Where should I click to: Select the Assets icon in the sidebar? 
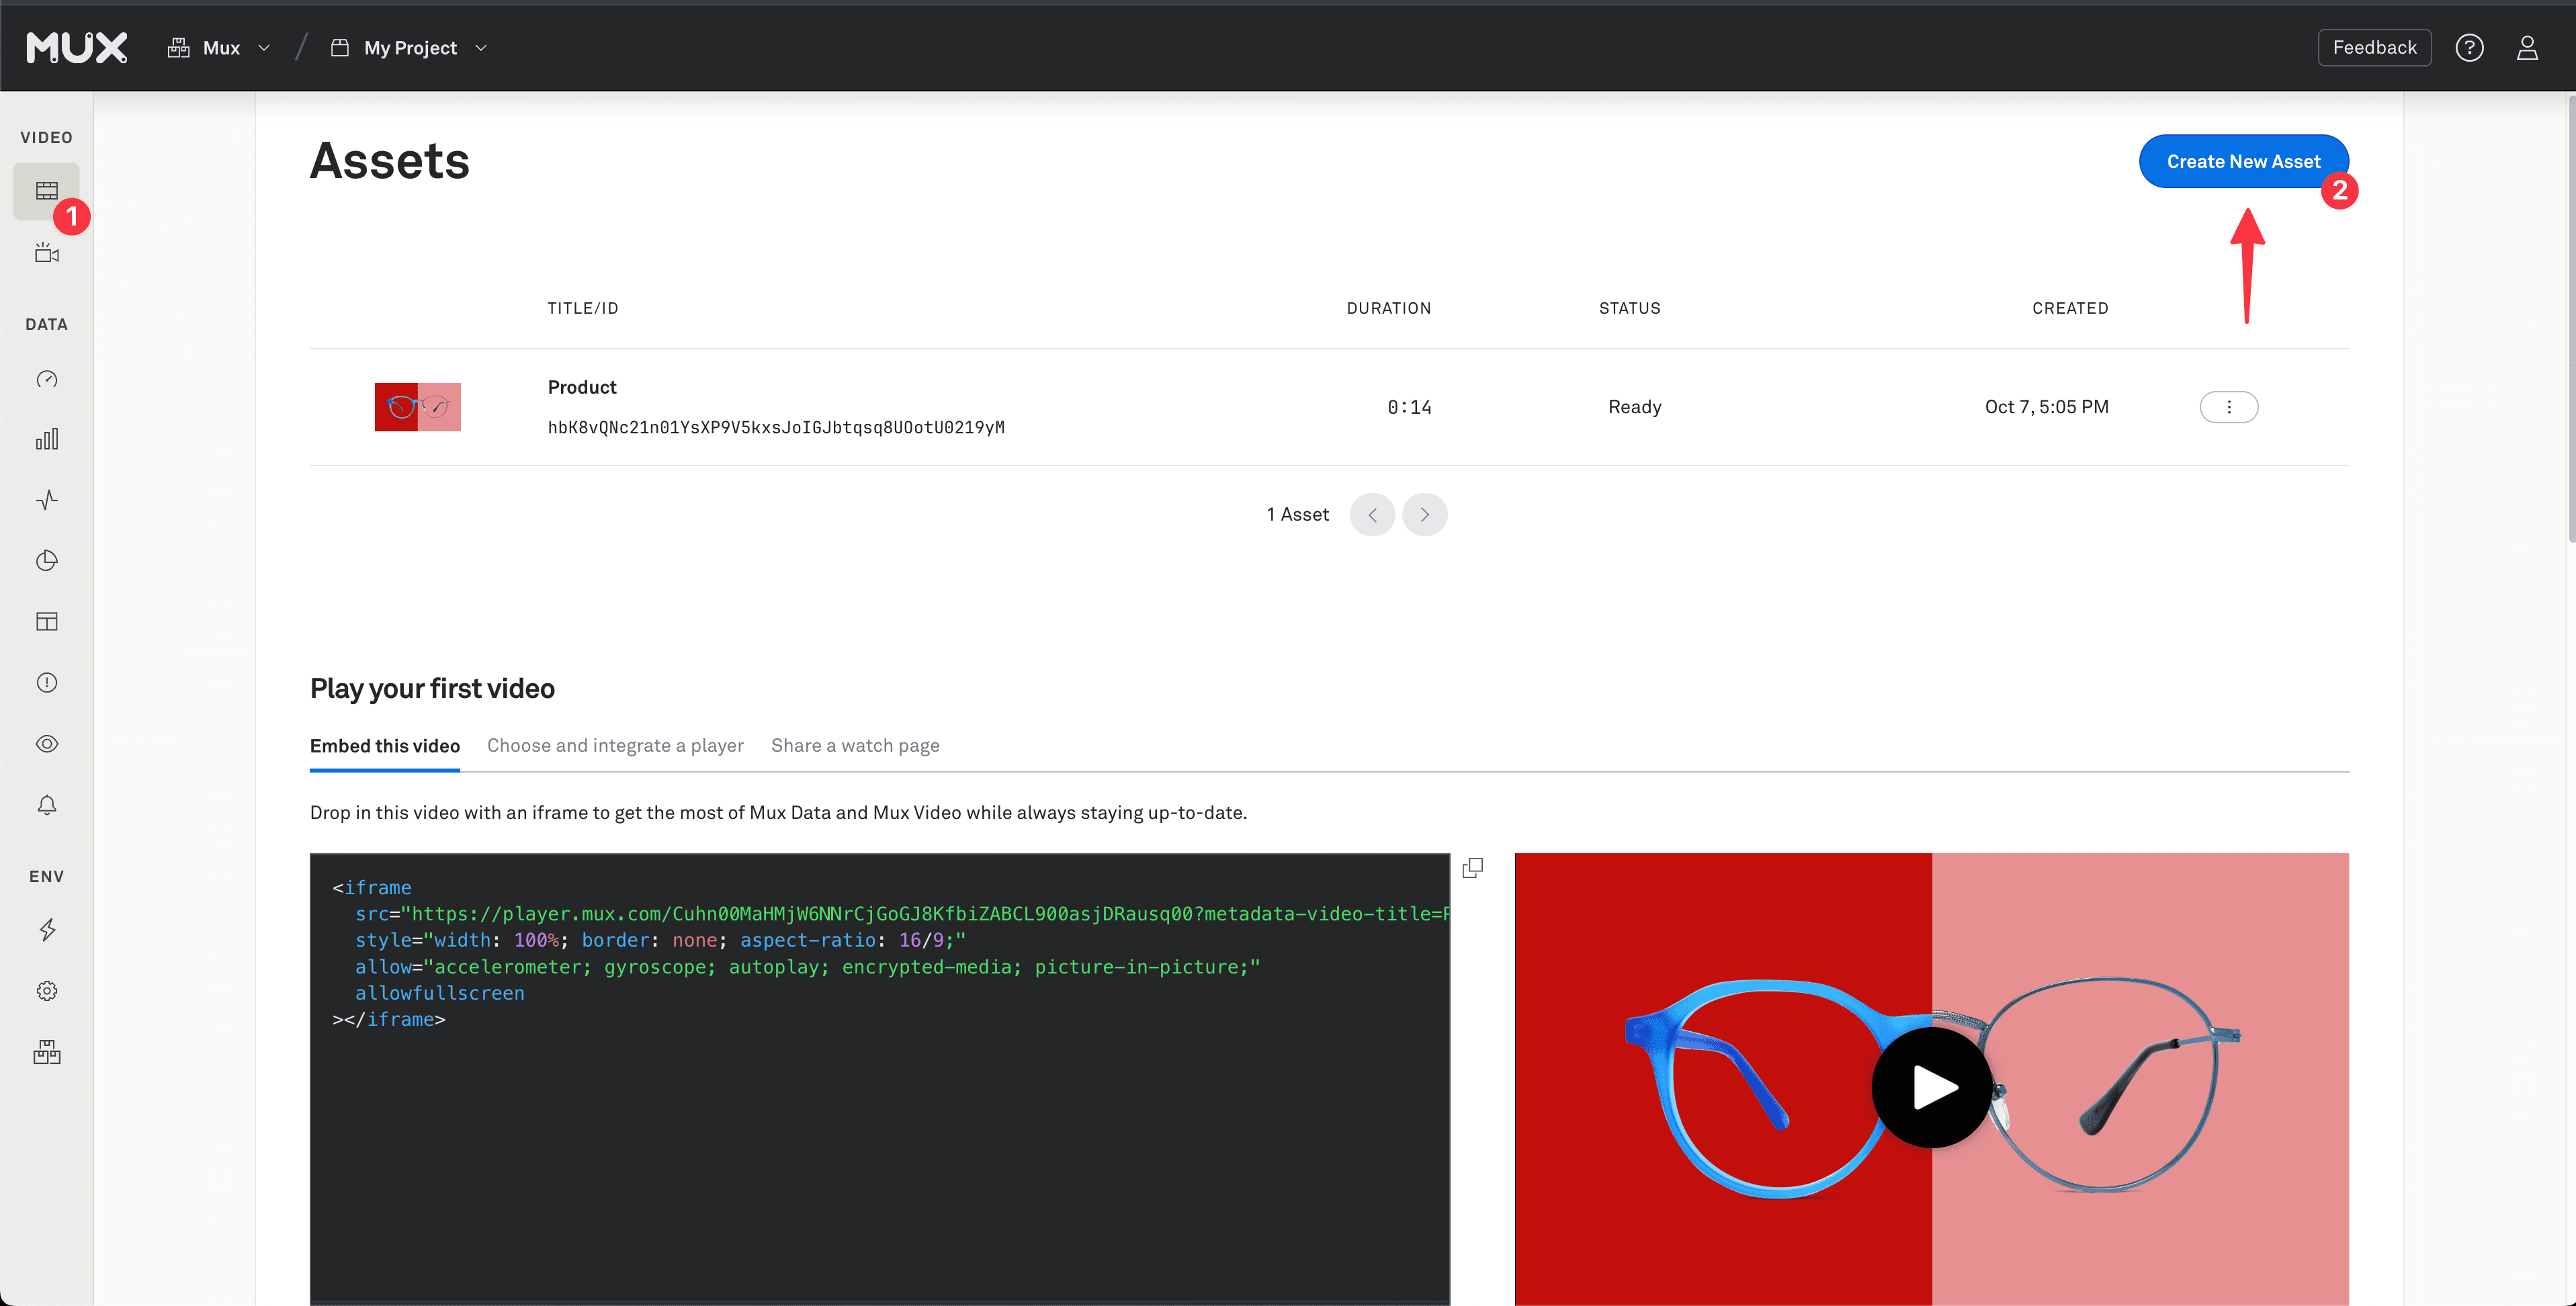[47, 191]
